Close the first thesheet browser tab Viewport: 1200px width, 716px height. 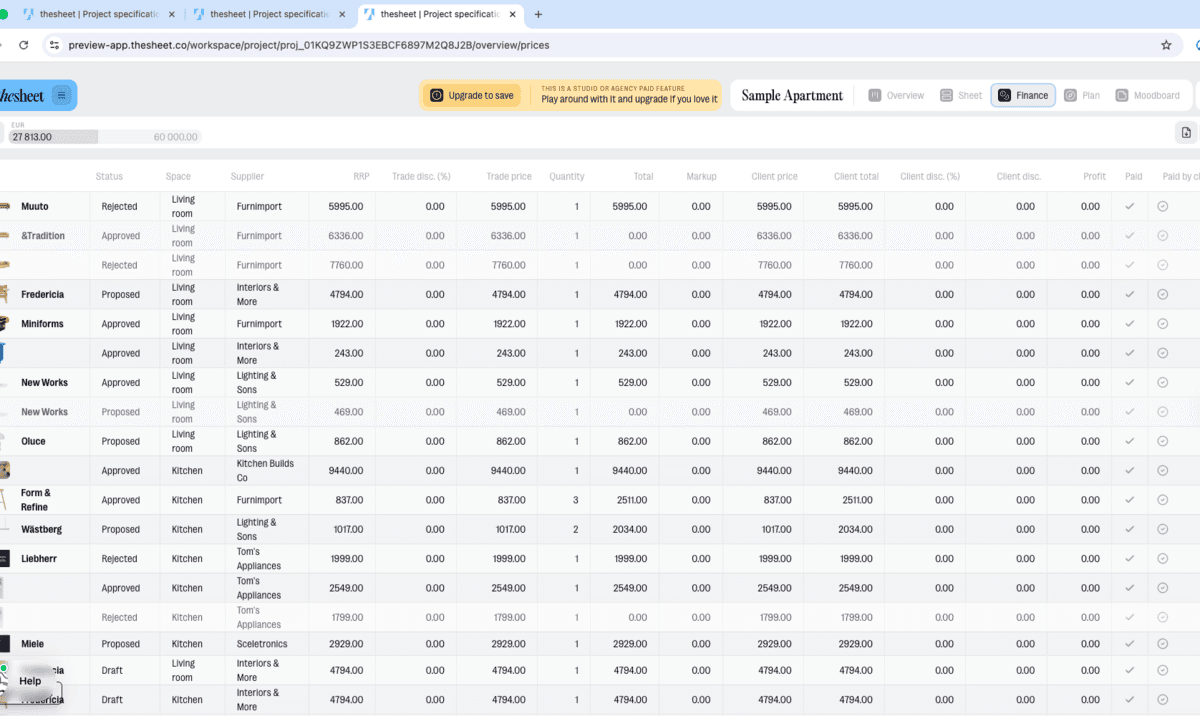(171, 14)
